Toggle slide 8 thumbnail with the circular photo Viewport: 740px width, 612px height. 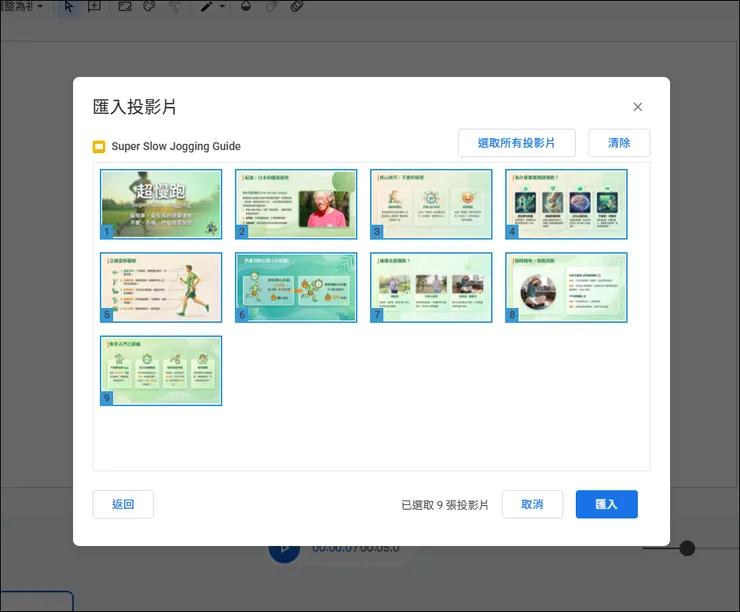click(566, 287)
